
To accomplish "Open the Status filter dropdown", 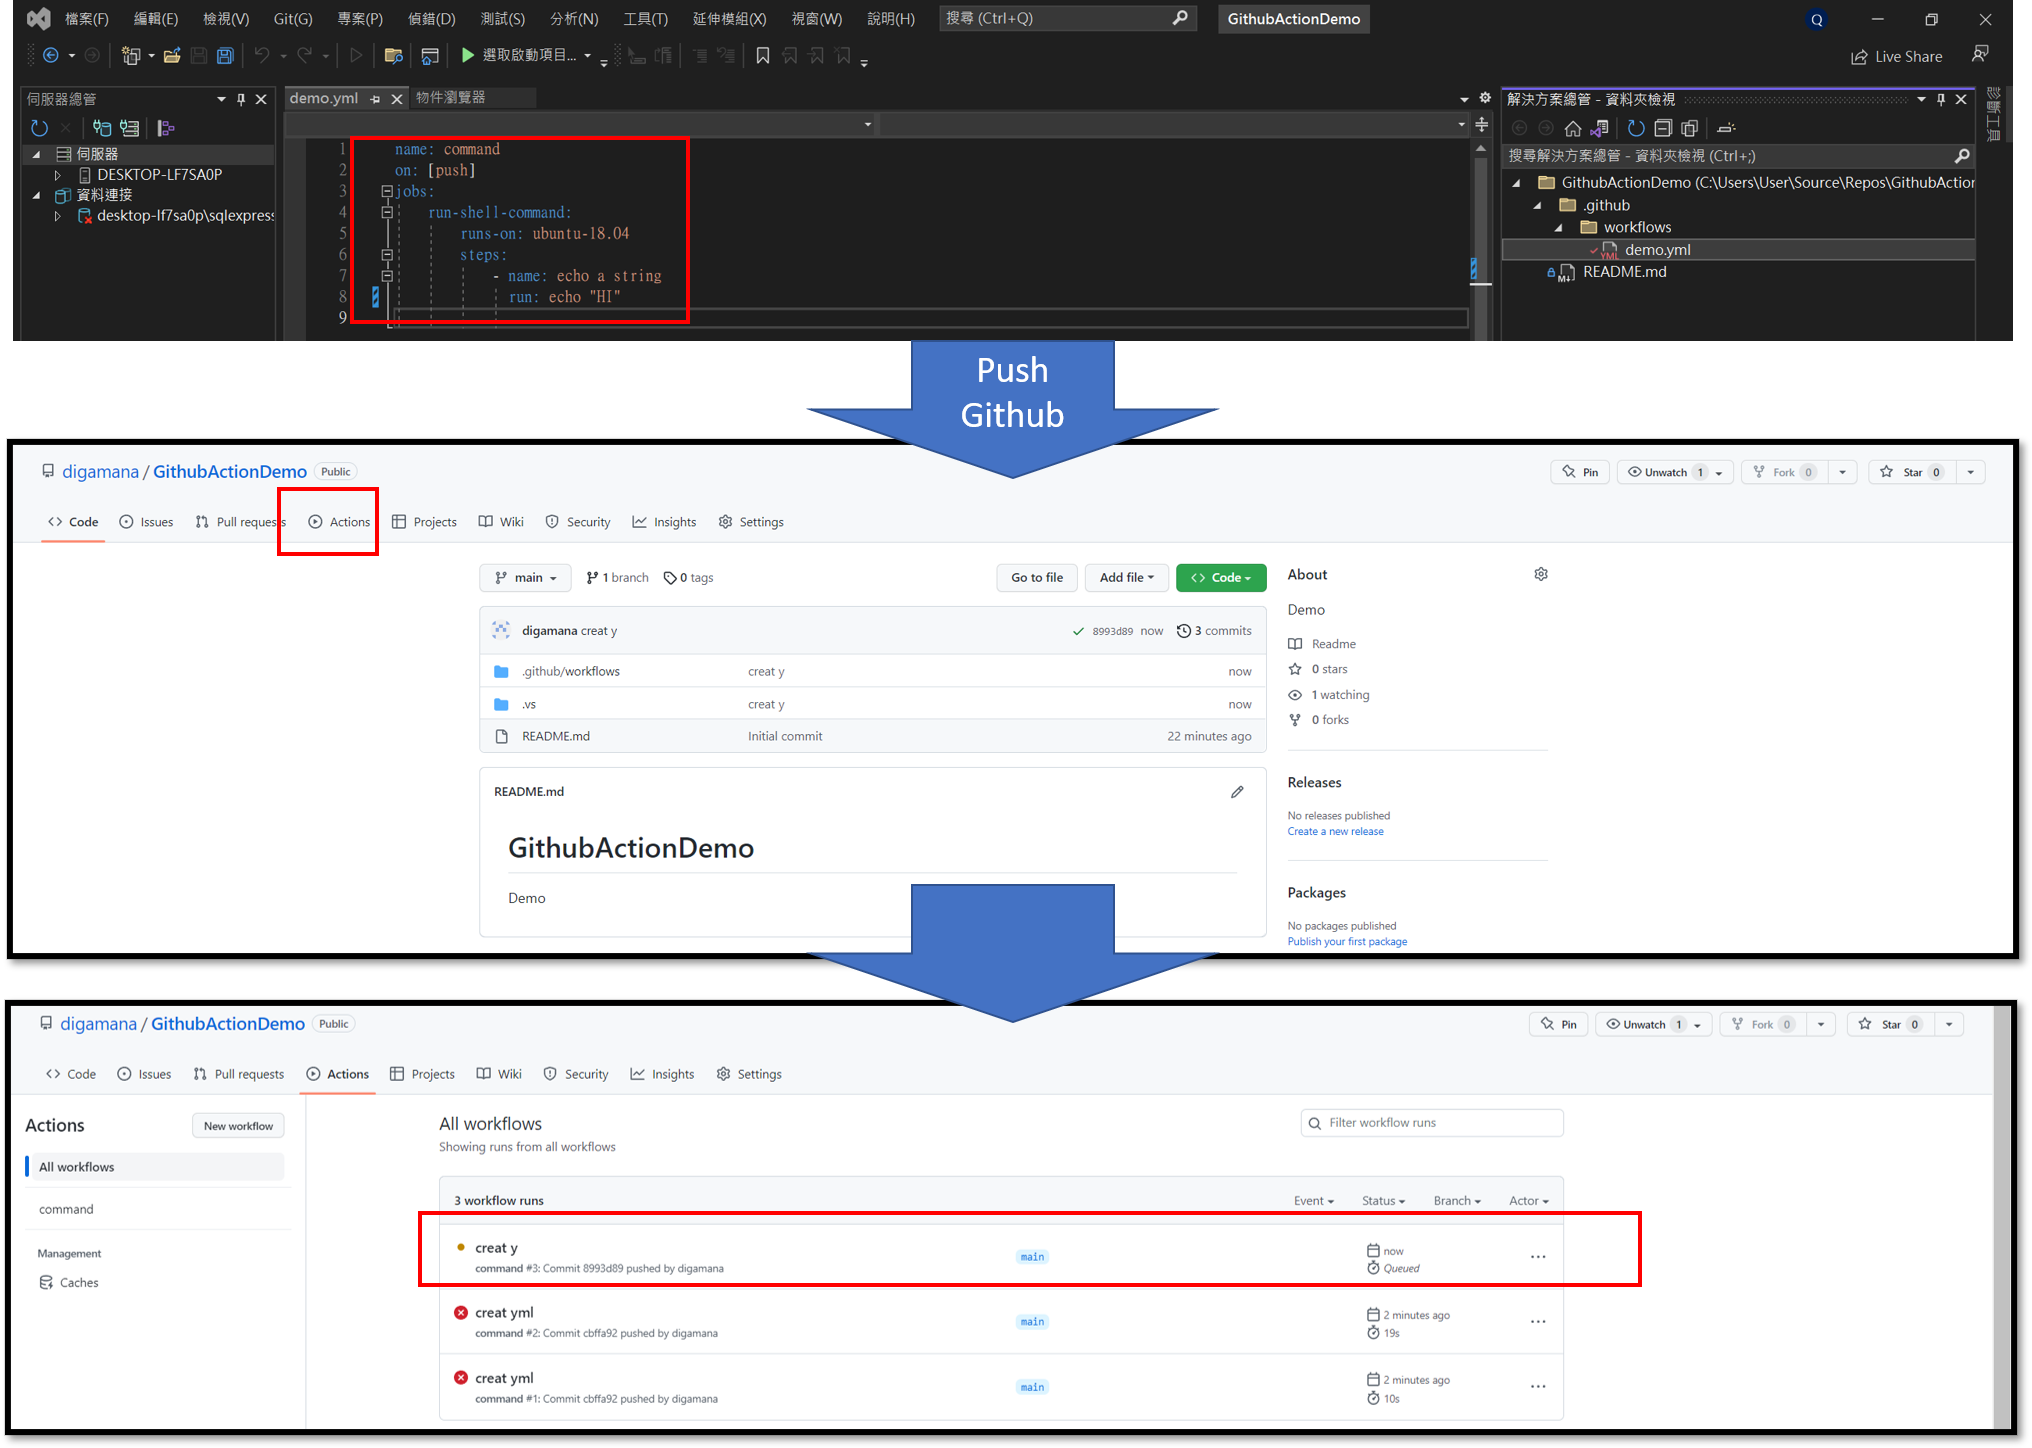I will click(1383, 1201).
